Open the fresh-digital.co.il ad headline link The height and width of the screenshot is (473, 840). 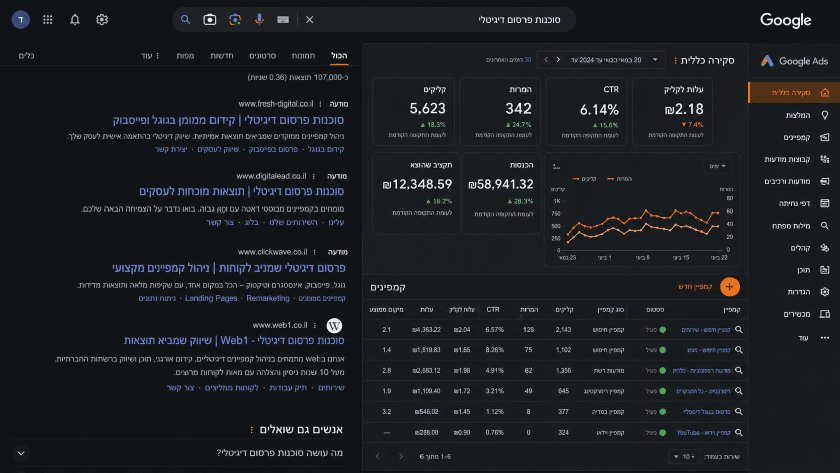[228, 119]
